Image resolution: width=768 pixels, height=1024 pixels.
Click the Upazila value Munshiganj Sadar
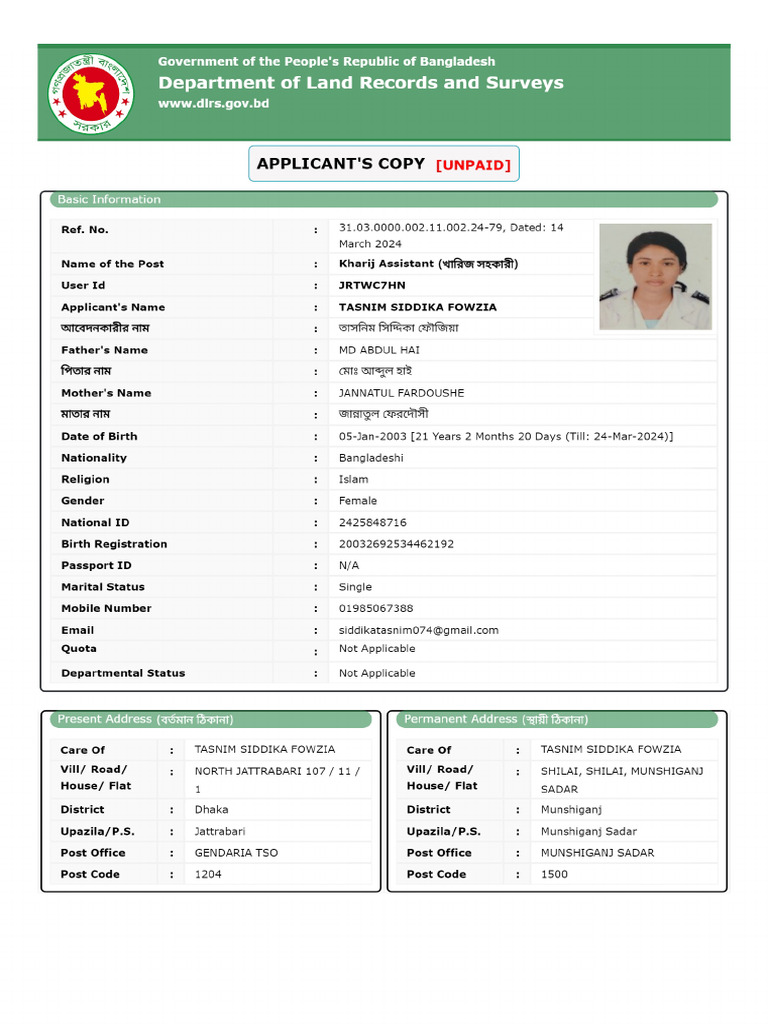589,831
